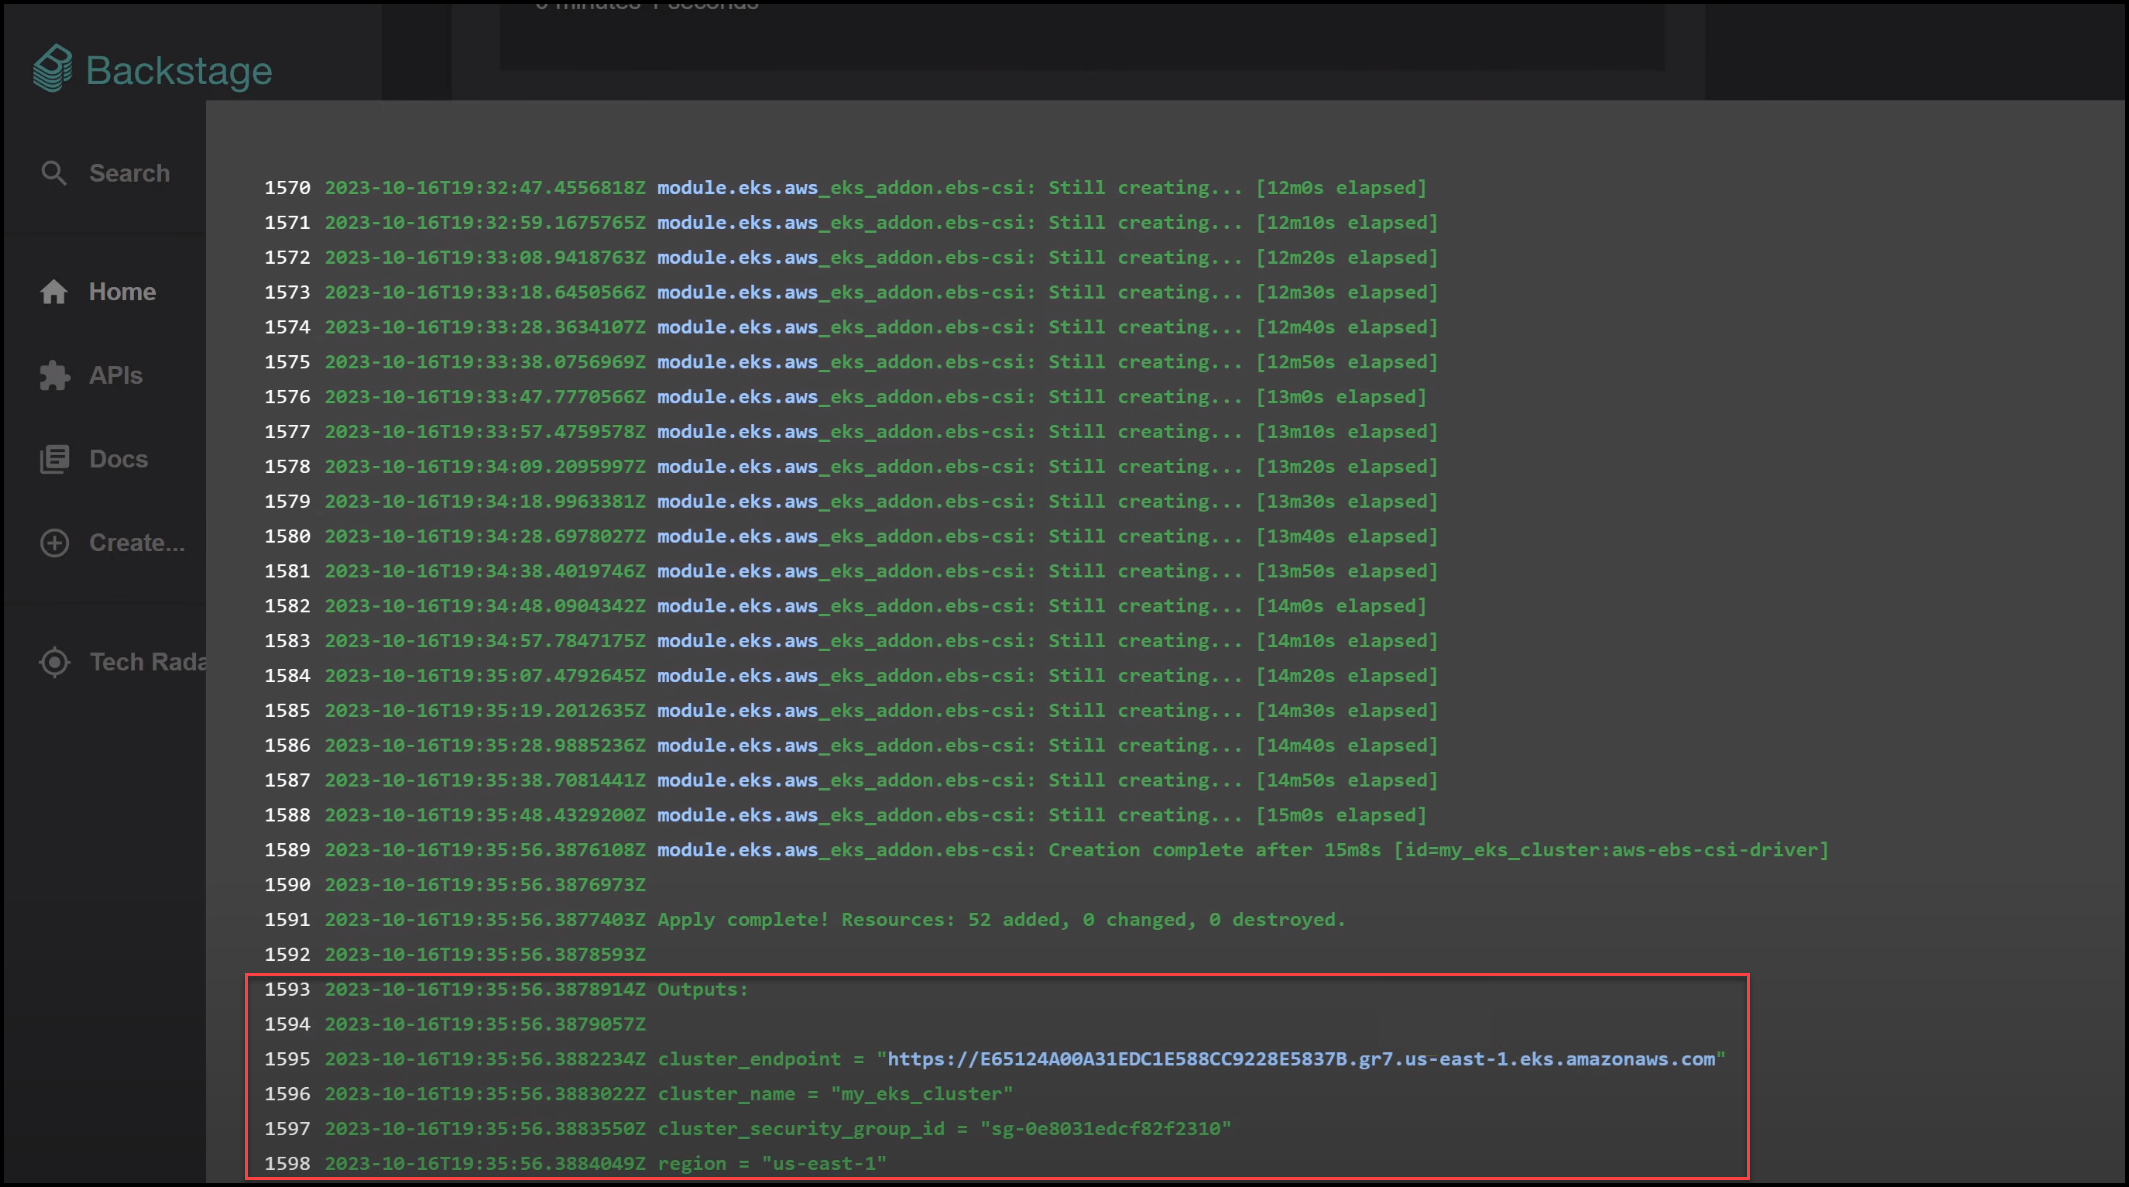
Task: Click the Docs document icon
Action: point(55,458)
